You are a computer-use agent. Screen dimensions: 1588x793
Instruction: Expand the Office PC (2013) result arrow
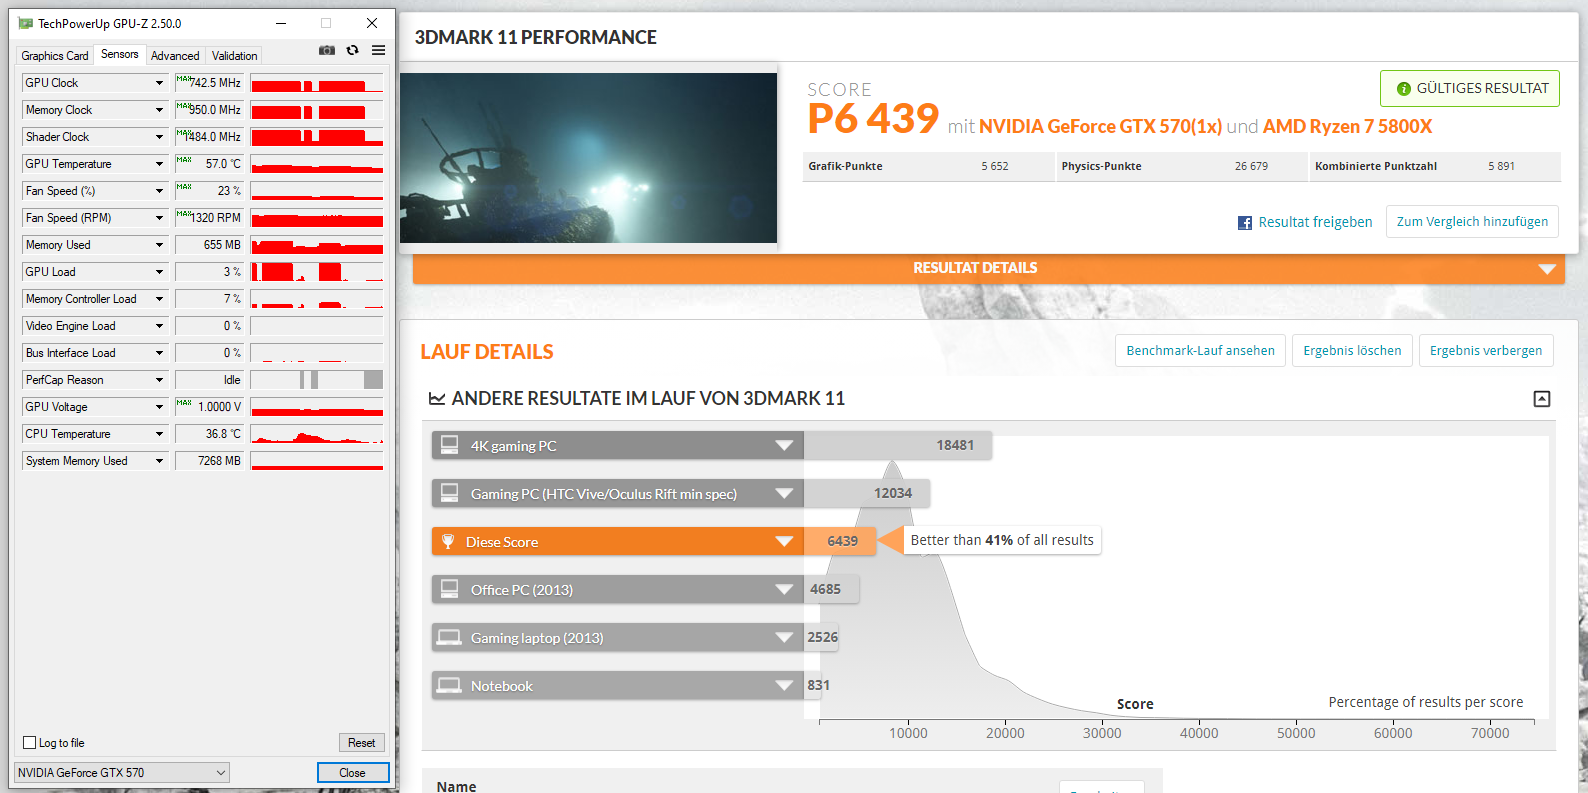(784, 590)
